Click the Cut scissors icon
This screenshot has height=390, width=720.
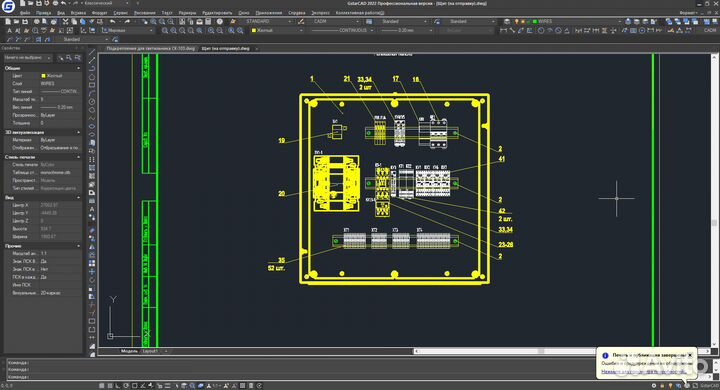click(x=66, y=22)
